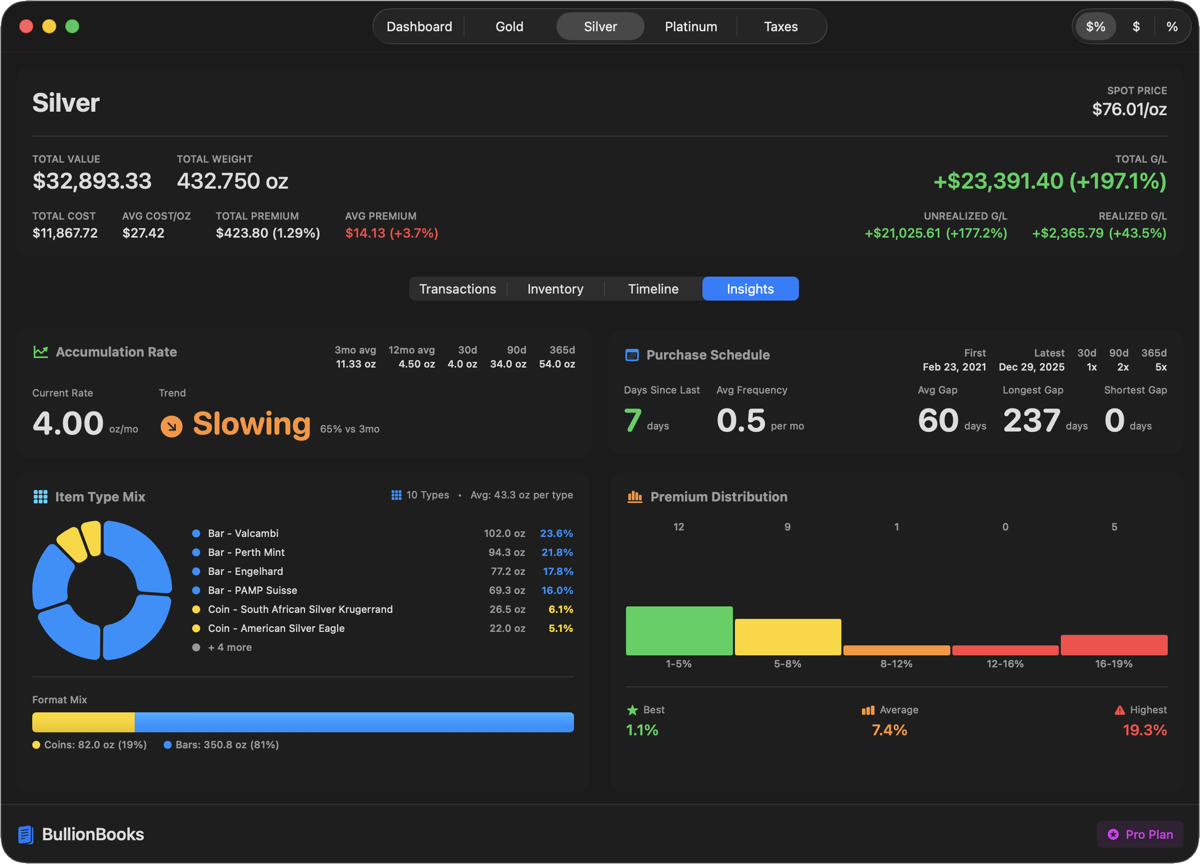Click unrealized G/L +$21,025.61 value

[x=936, y=233]
